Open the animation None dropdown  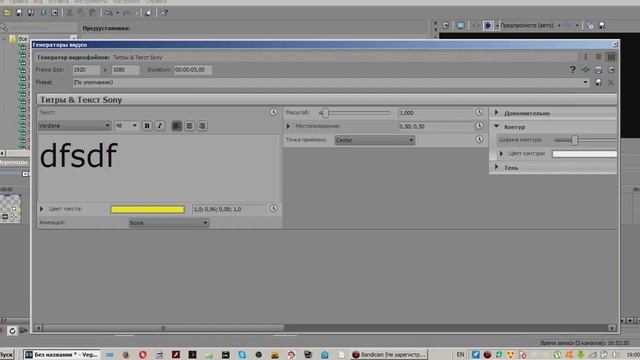click(x=169, y=223)
